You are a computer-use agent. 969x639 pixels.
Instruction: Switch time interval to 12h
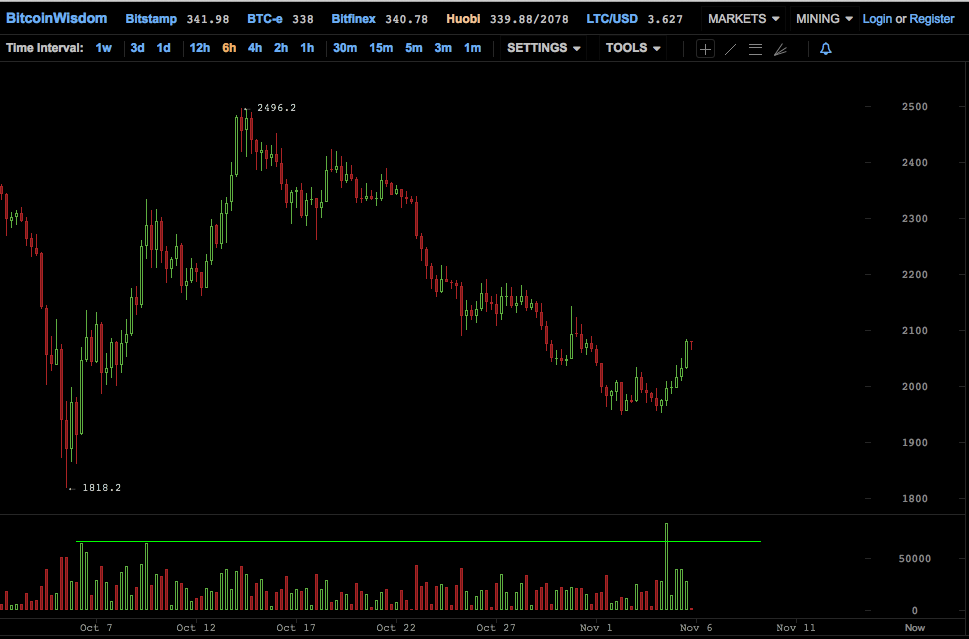coord(200,48)
